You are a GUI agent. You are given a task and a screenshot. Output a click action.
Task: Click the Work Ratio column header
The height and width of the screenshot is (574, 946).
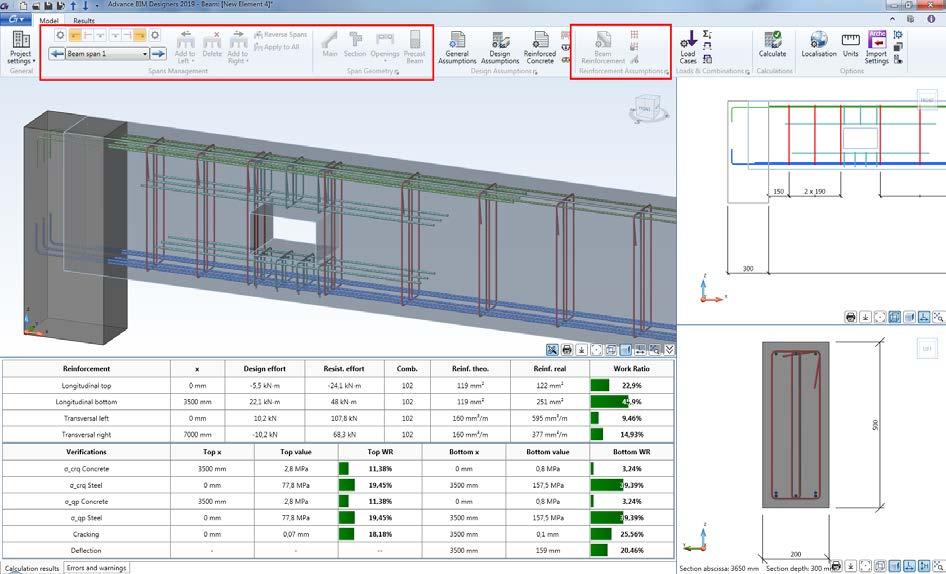(631, 368)
